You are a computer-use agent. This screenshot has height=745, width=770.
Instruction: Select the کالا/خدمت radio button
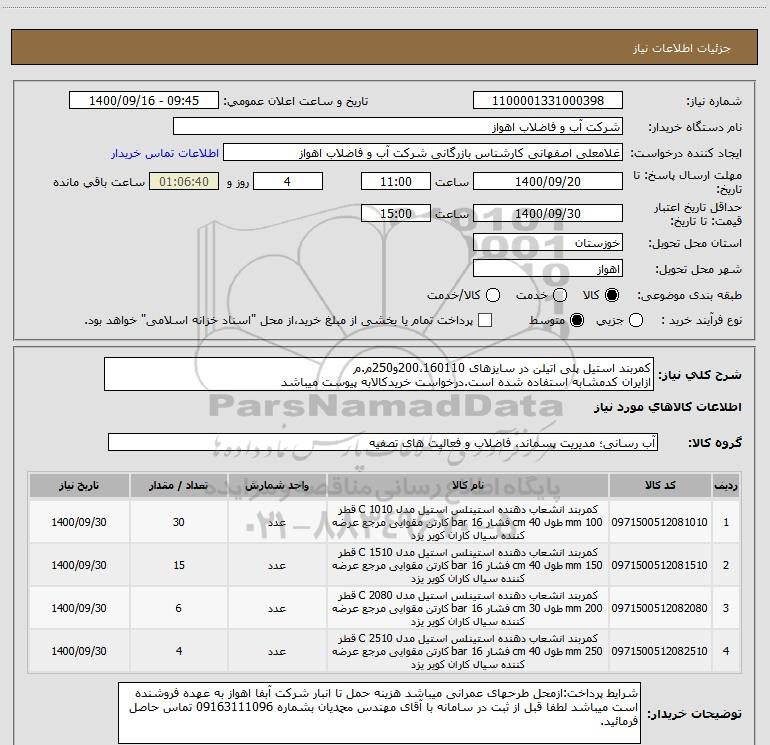click(493, 295)
